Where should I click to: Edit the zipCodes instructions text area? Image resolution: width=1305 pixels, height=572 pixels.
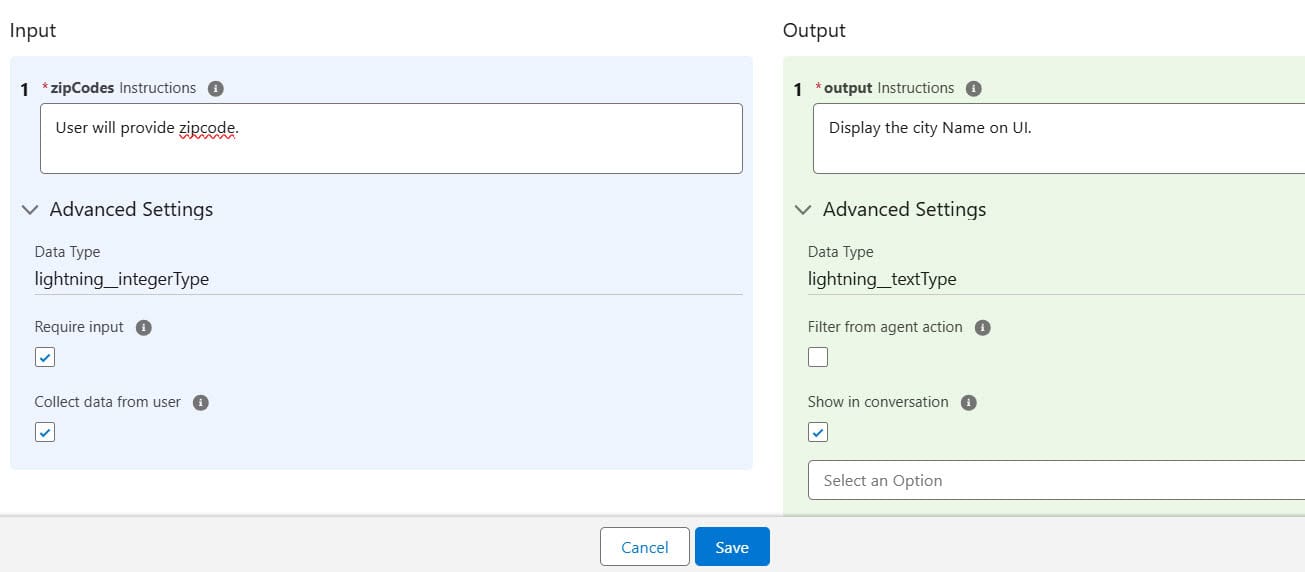click(391, 138)
